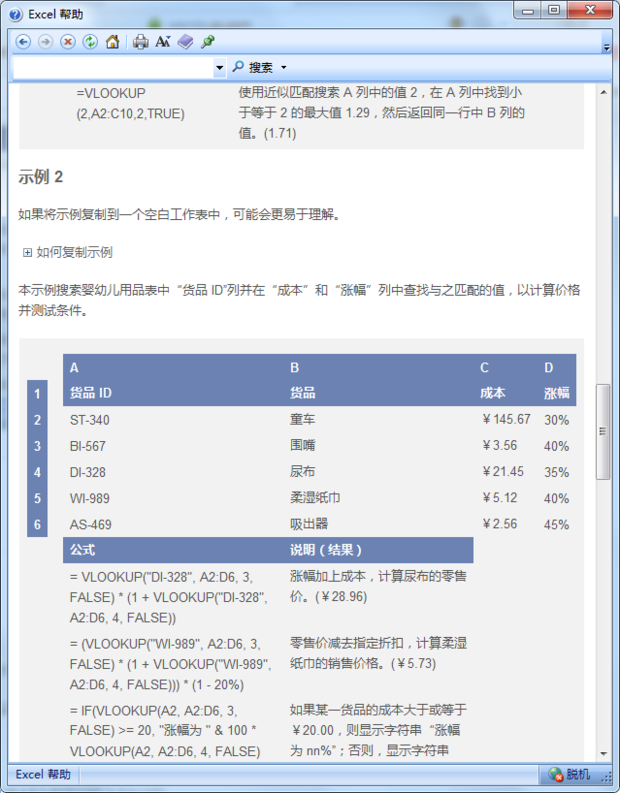Click scrollbar up arrow
Viewport: 620px width, 793px height.
pyautogui.click(x=603, y=93)
